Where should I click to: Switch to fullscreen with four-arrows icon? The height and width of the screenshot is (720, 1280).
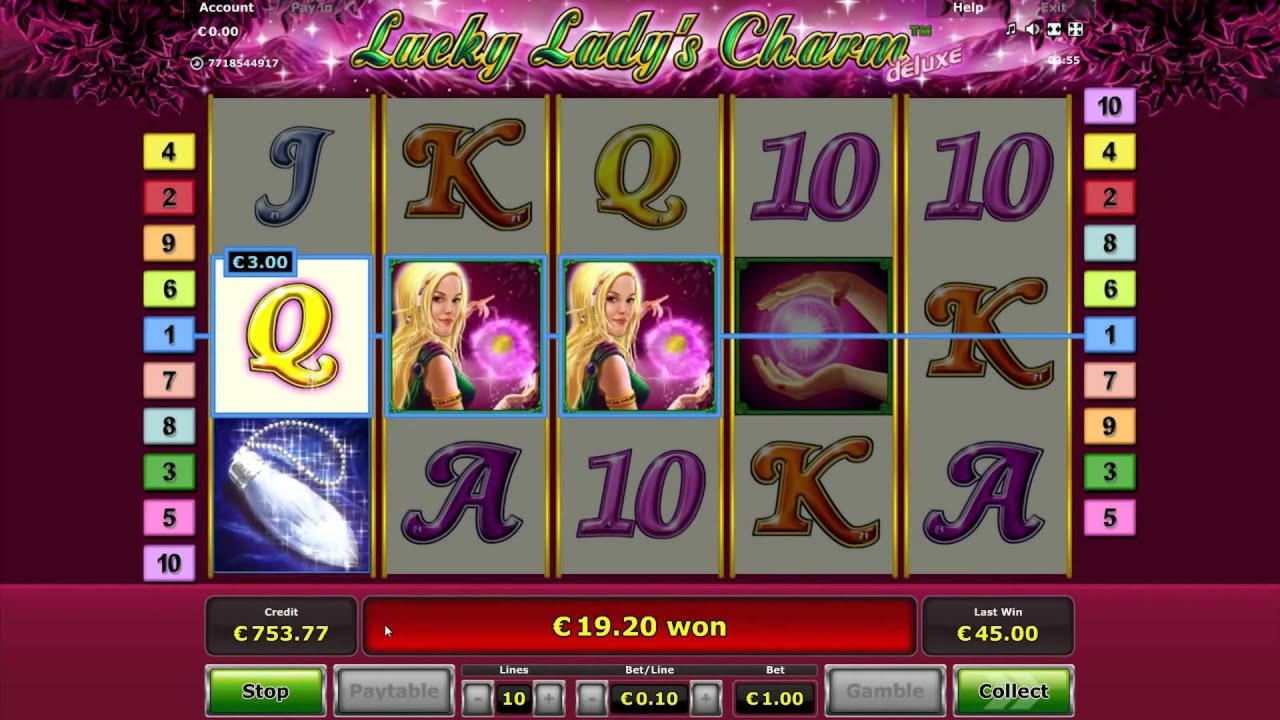click(x=1075, y=30)
